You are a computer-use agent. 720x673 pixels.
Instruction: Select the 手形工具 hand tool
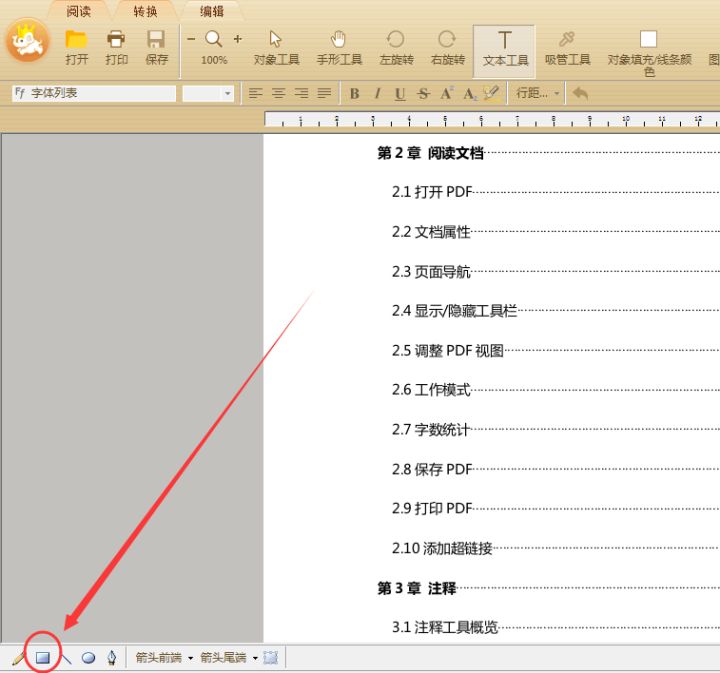point(339,48)
